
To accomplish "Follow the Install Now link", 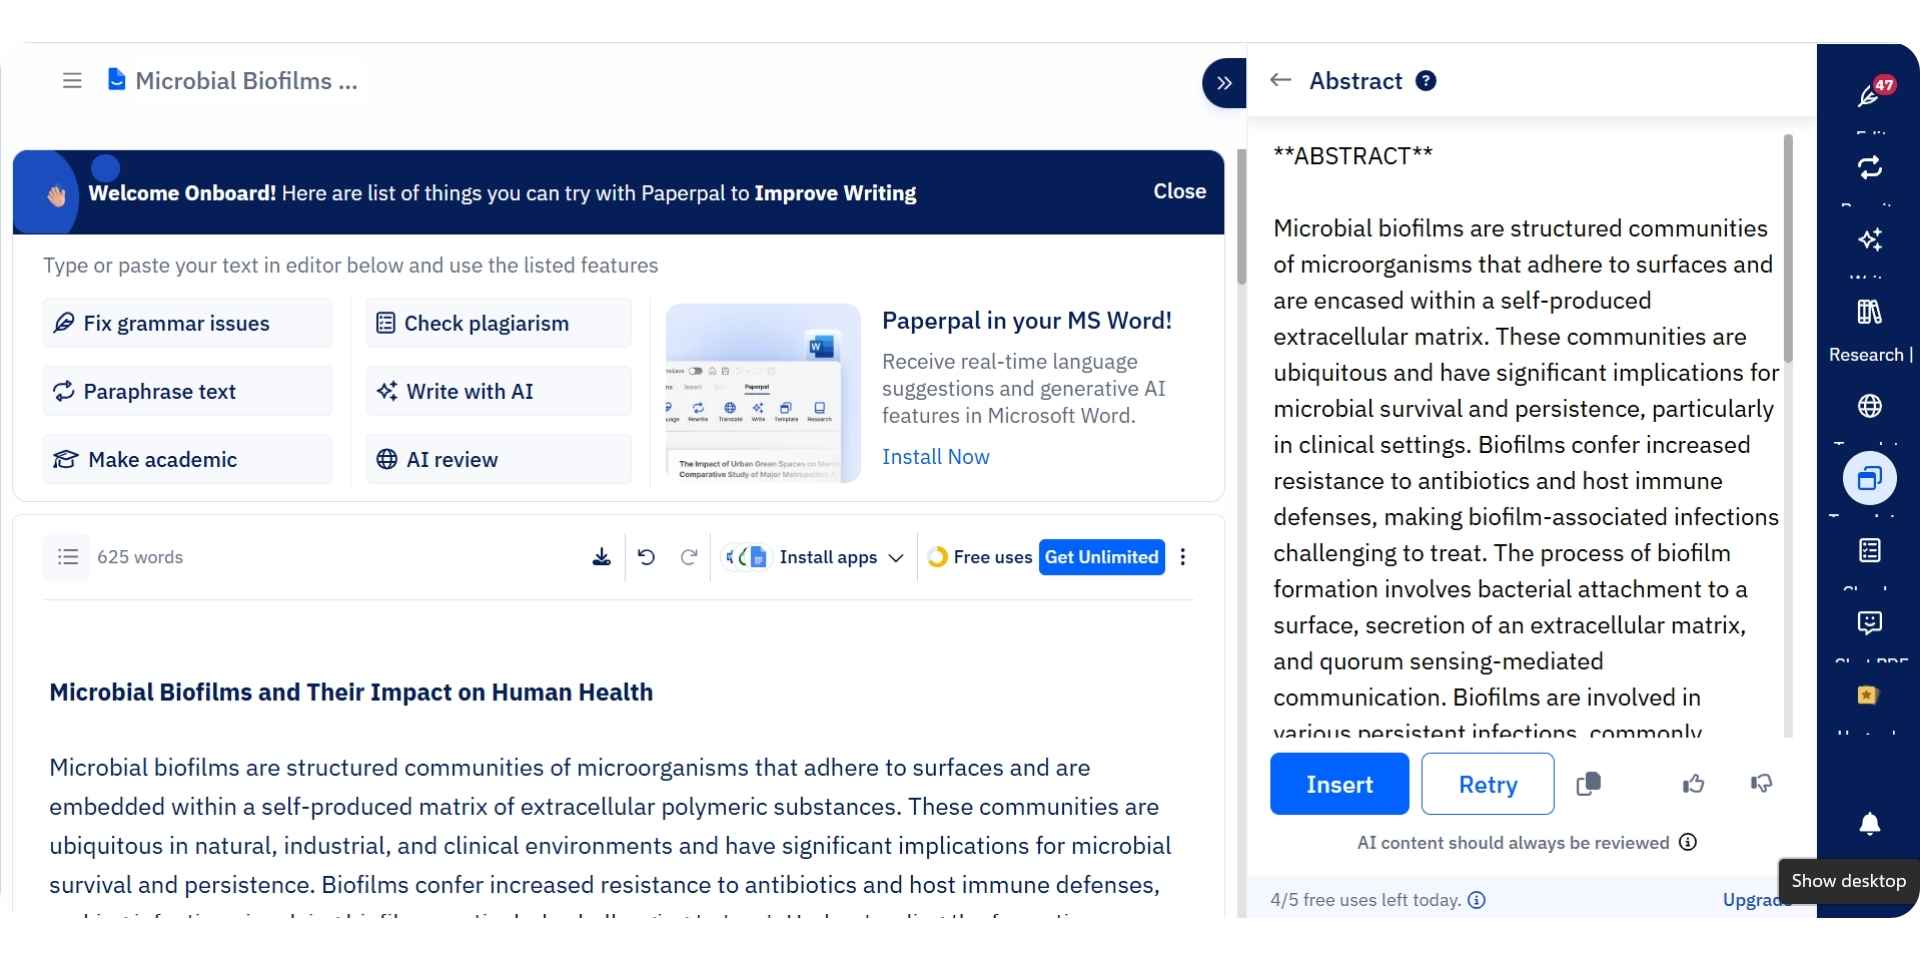I will point(935,457).
